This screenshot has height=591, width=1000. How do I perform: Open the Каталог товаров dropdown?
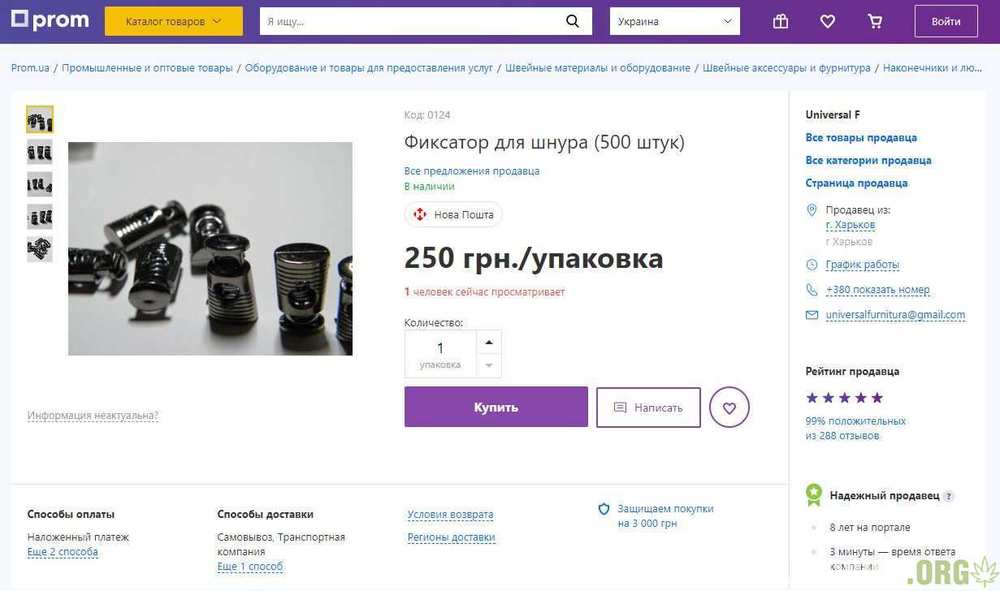click(173, 21)
